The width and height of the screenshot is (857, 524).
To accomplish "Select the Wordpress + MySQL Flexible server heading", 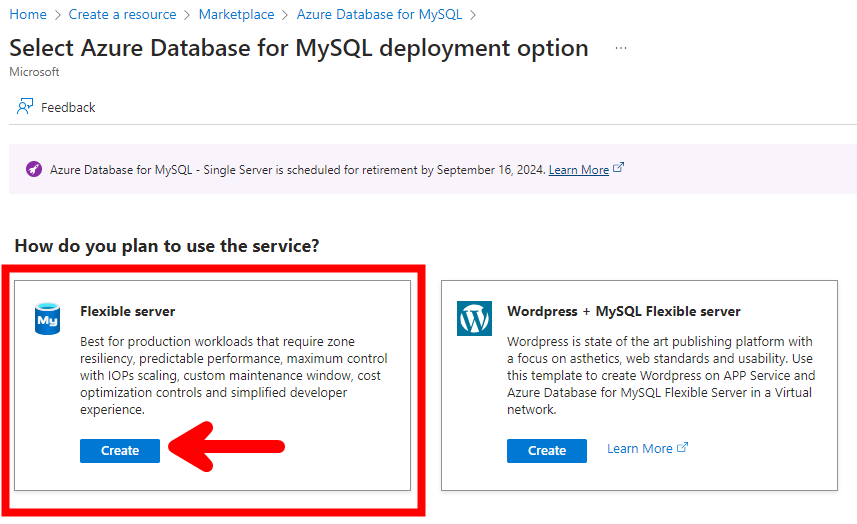I will coord(624,311).
